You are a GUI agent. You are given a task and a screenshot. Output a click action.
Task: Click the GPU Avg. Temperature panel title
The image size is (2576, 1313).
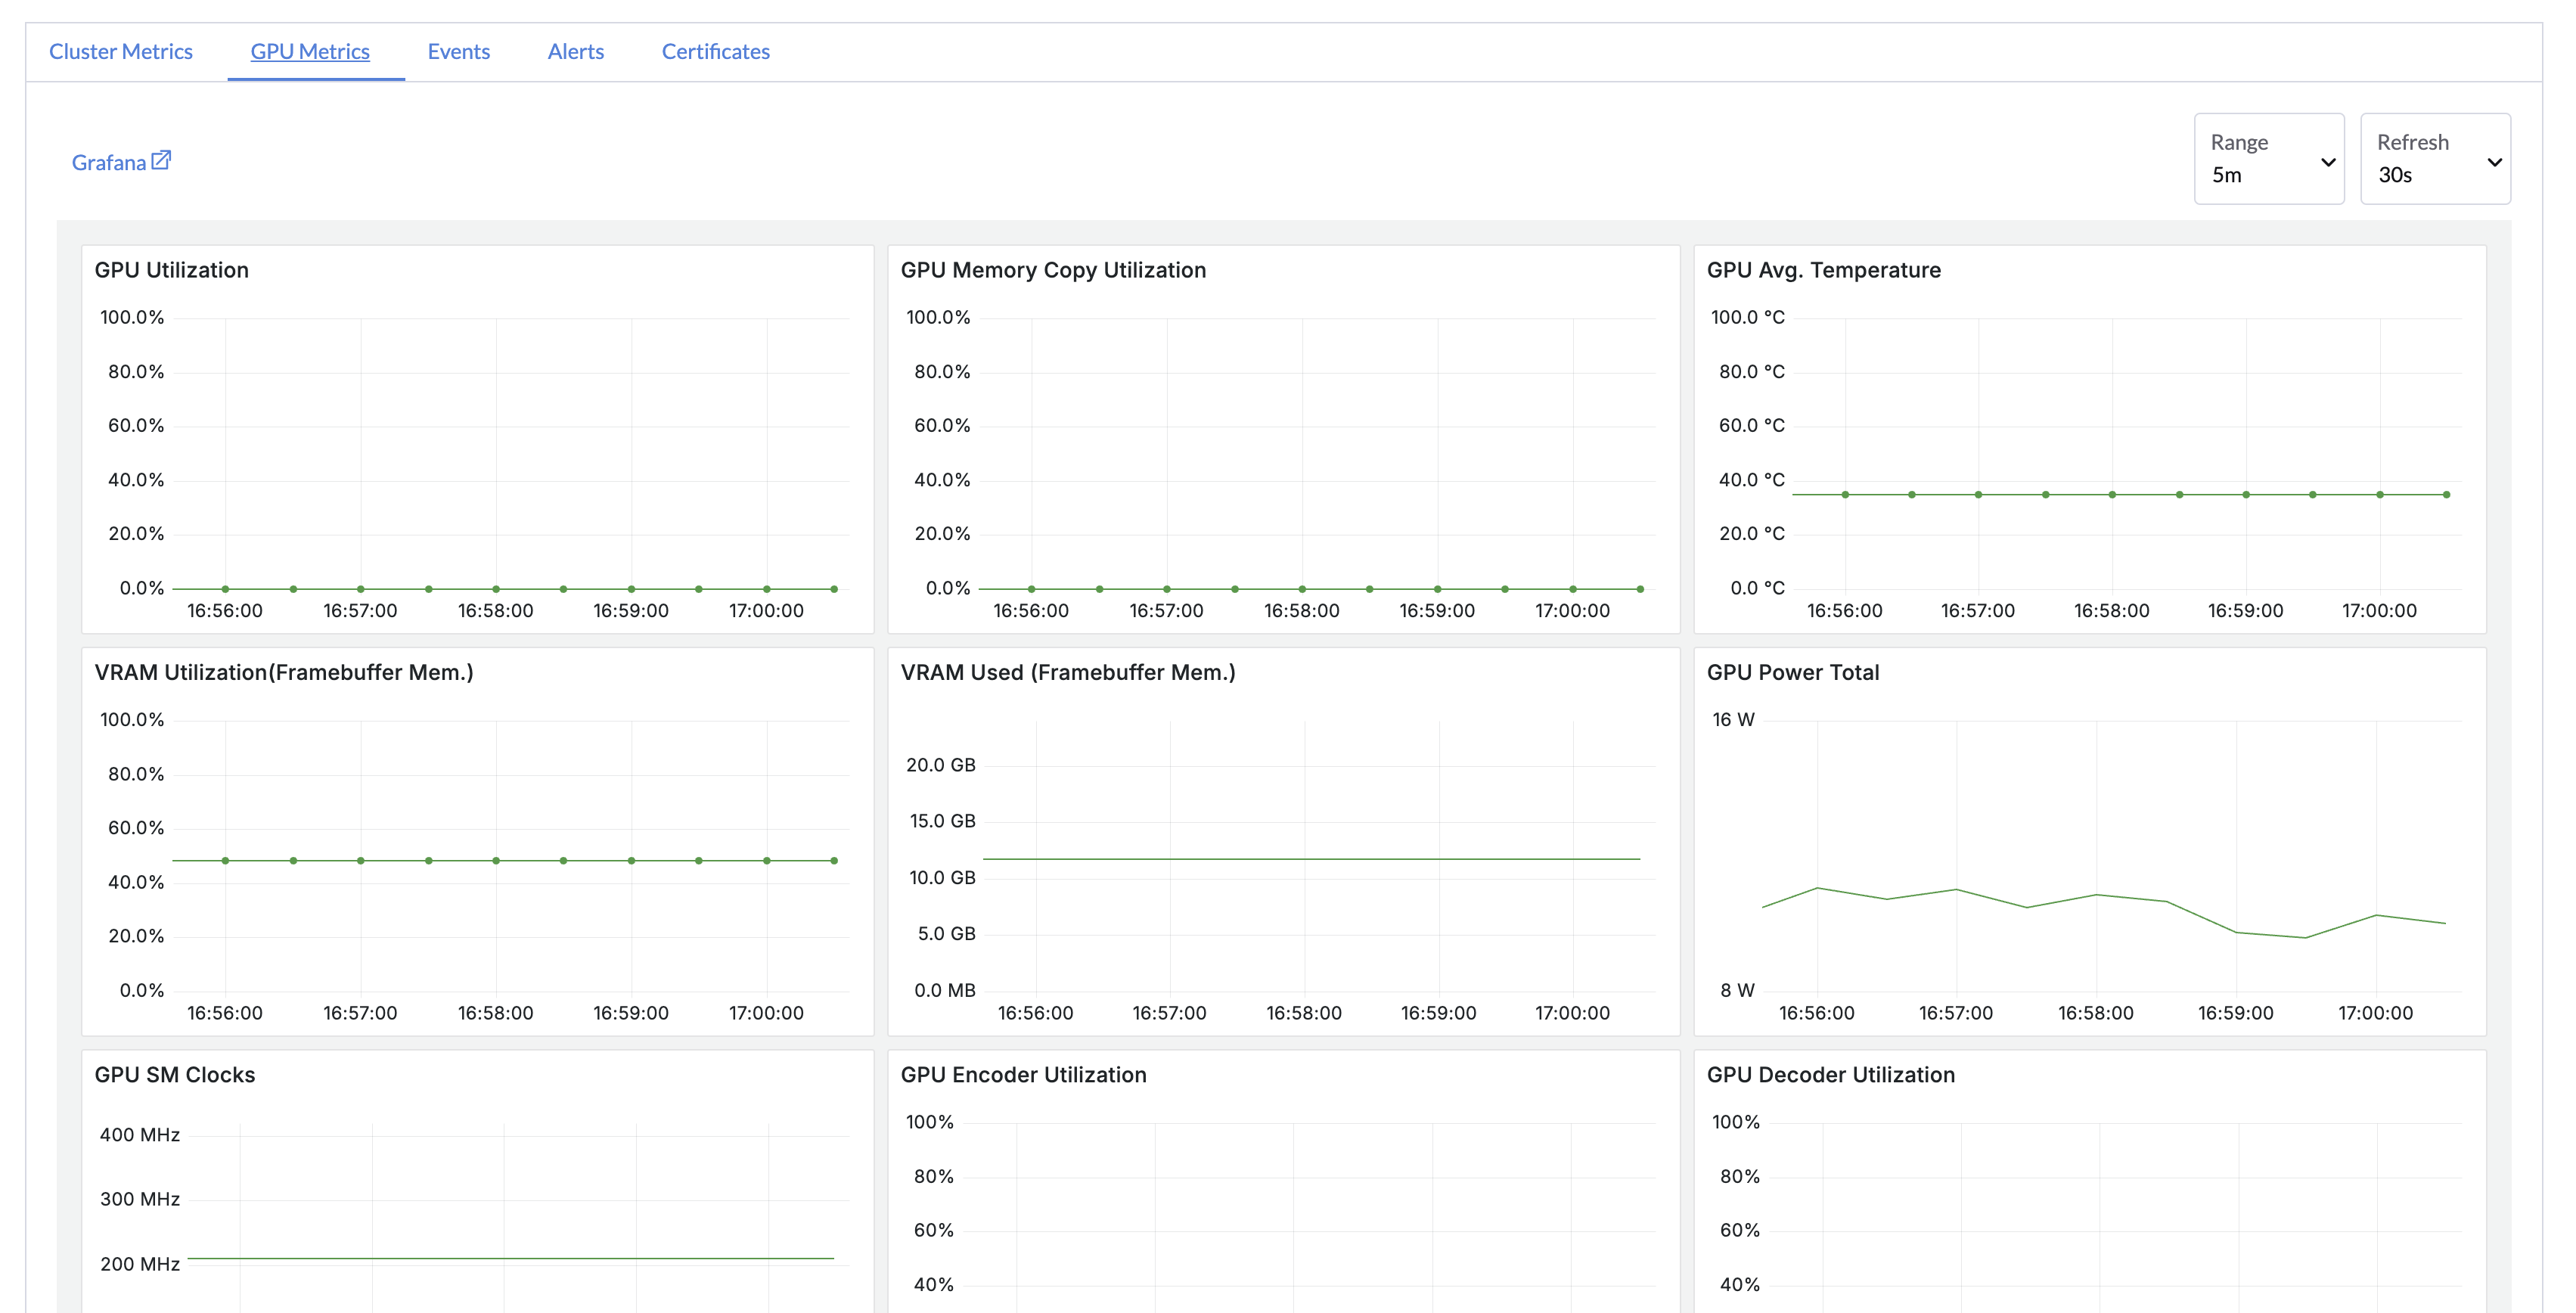[1824, 270]
